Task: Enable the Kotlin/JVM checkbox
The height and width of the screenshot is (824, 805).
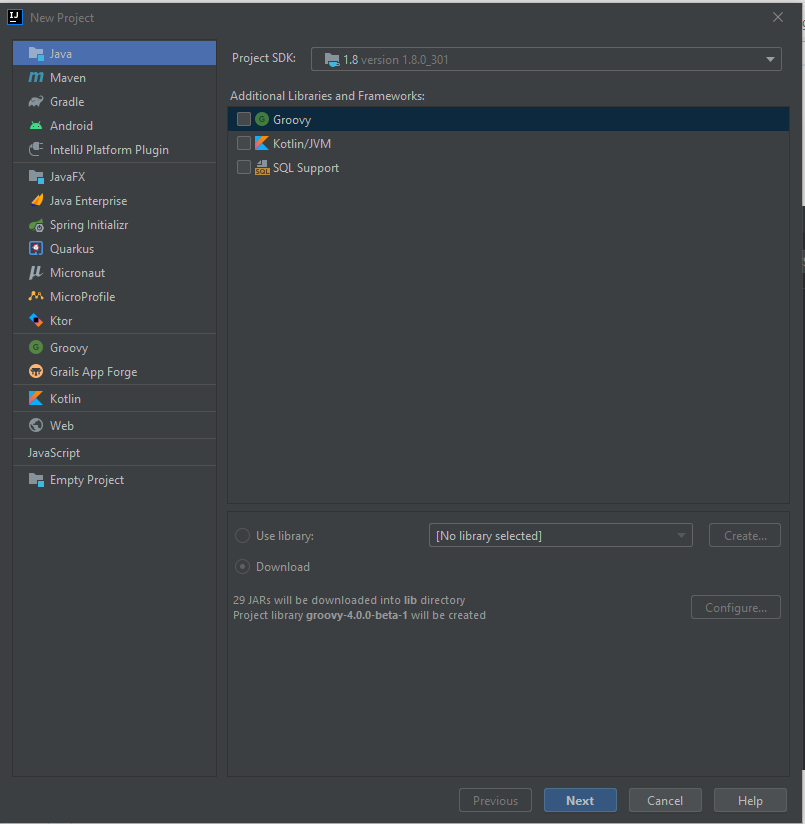Action: (244, 143)
